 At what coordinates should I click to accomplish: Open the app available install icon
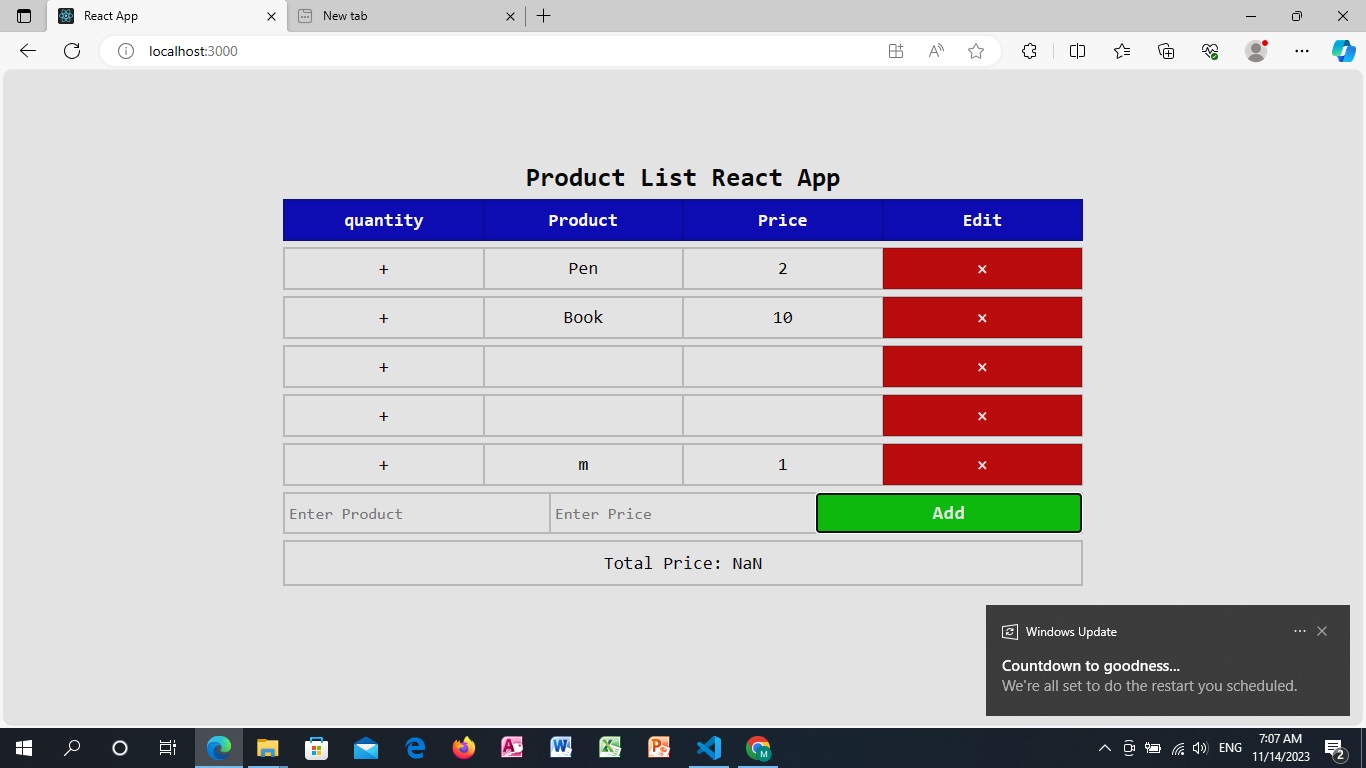(x=896, y=51)
